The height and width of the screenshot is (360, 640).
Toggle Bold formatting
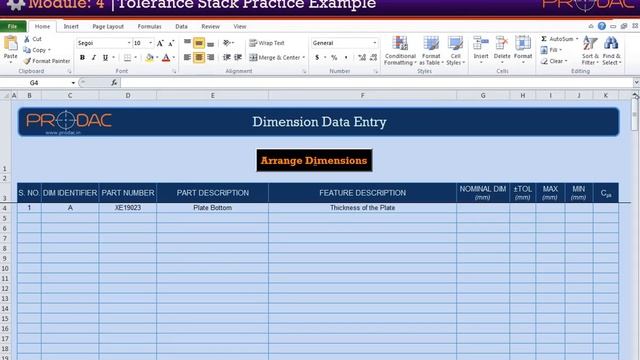point(82,58)
